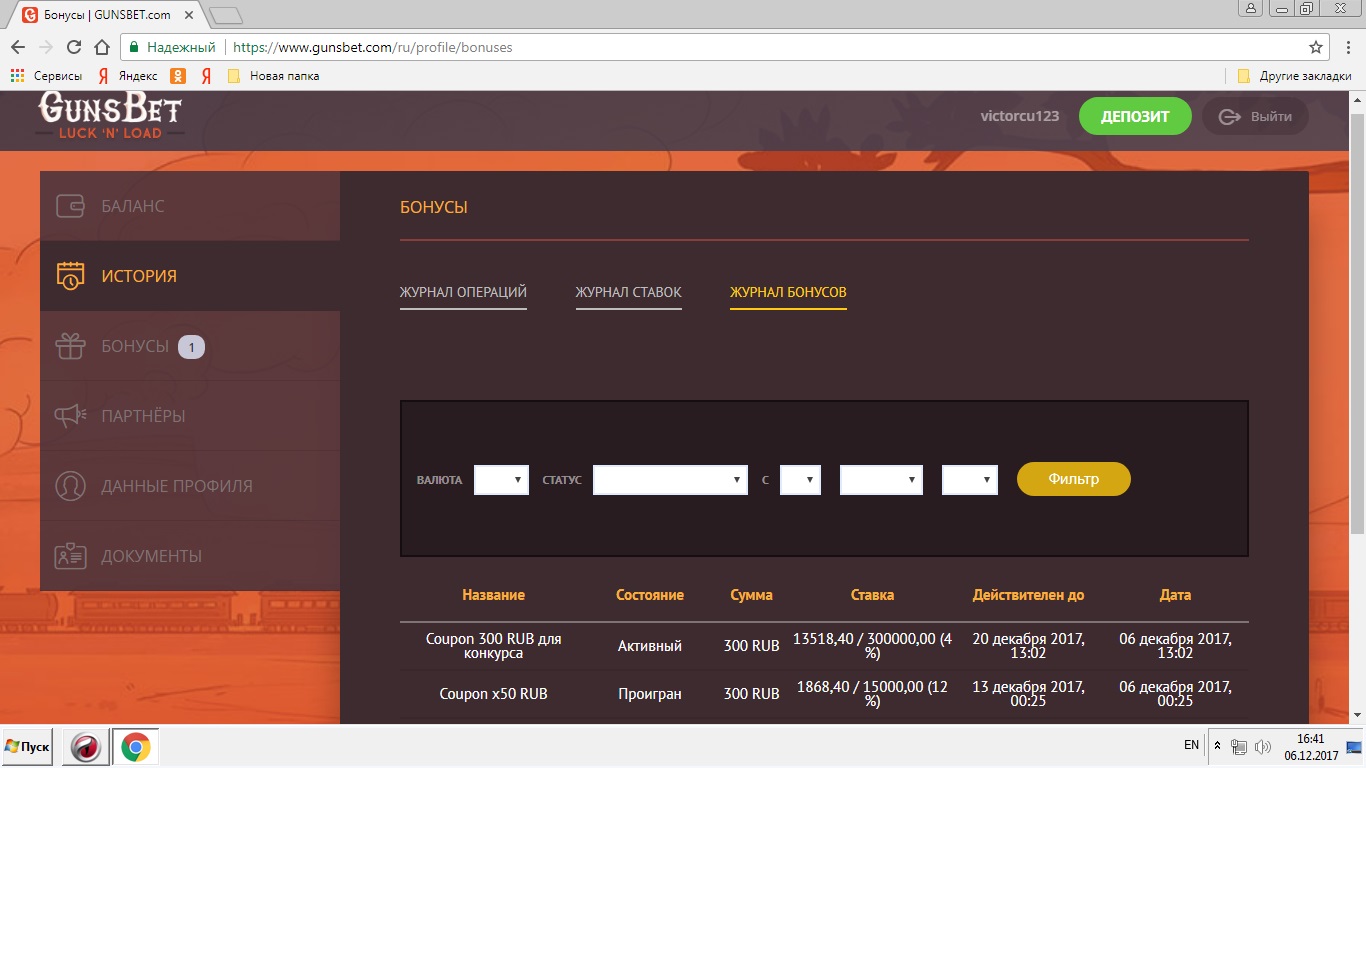
Task: Open Другие закладки bookmarks folder
Action: pyautogui.click(x=1294, y=76)
